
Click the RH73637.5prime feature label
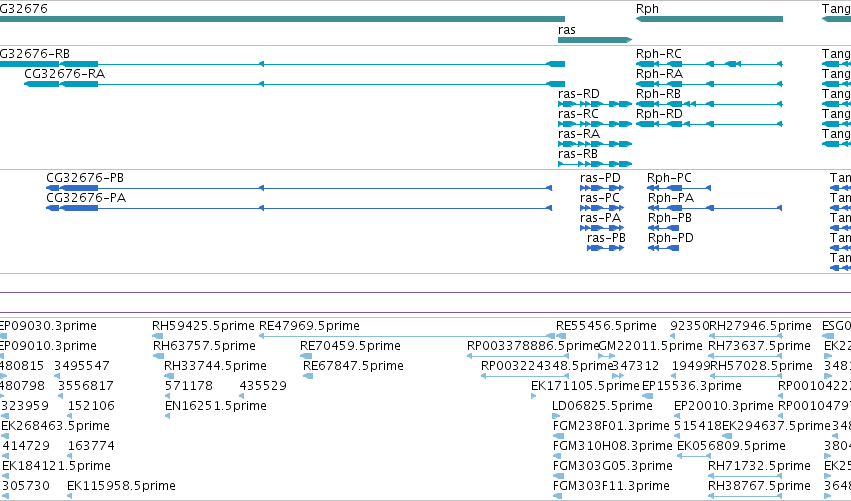(759, 346)
